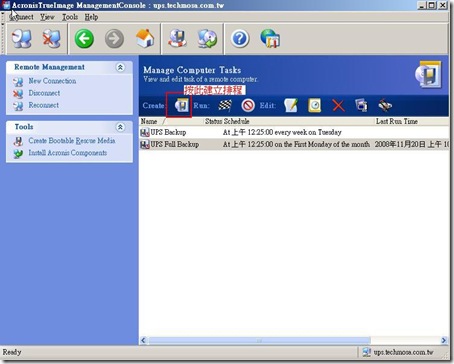The width and height of the screenshot is (454, 364).
Task: Click the 2008年11月20日 last run time cell
Action: (412, 144)
